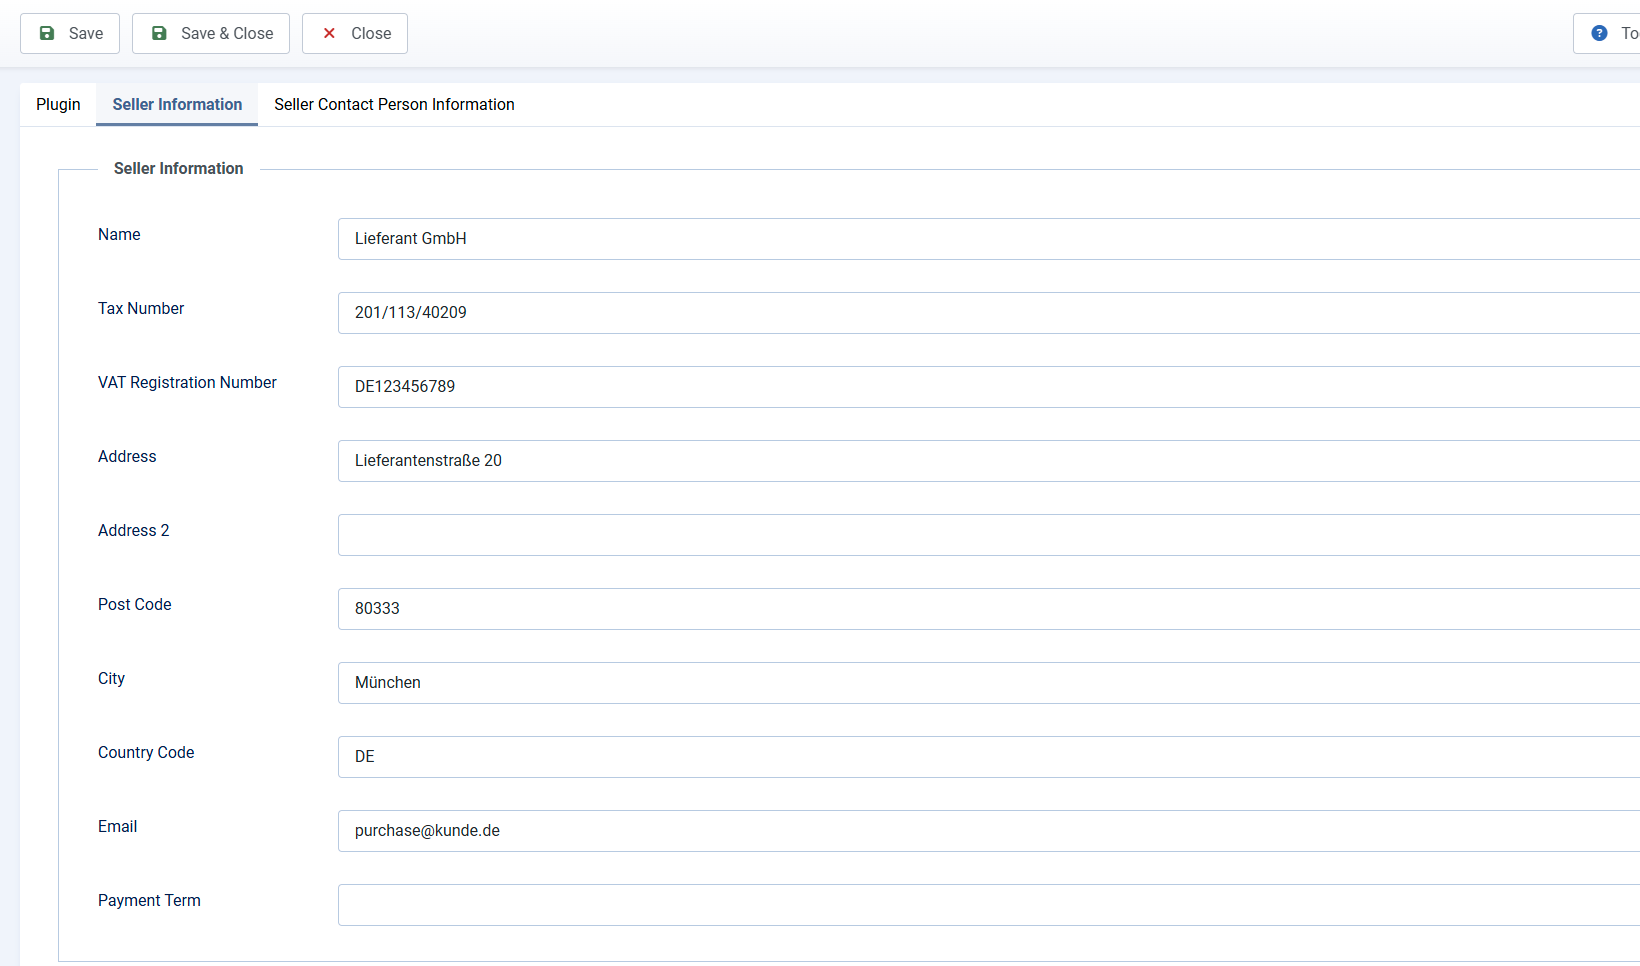
Task: Click the City label
Action: point(111,678)
